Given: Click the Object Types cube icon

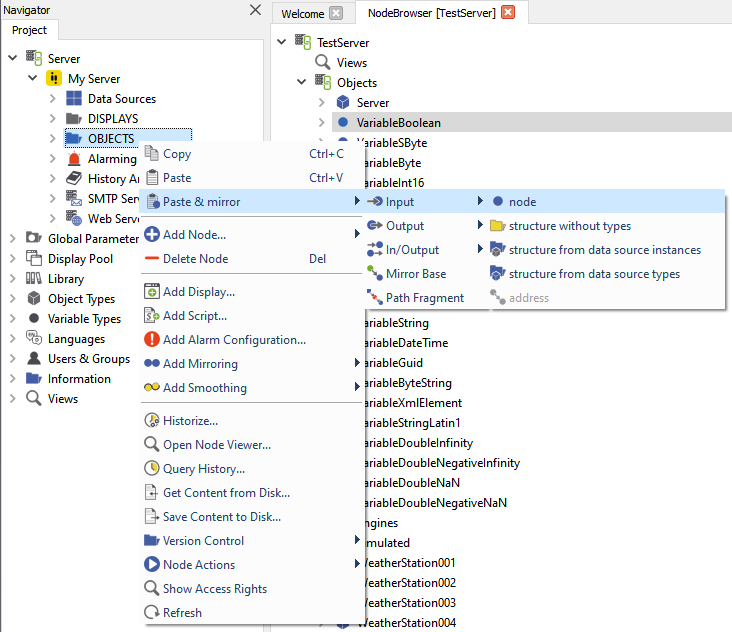Looking at the screenshot, I should tap(34, 298).
